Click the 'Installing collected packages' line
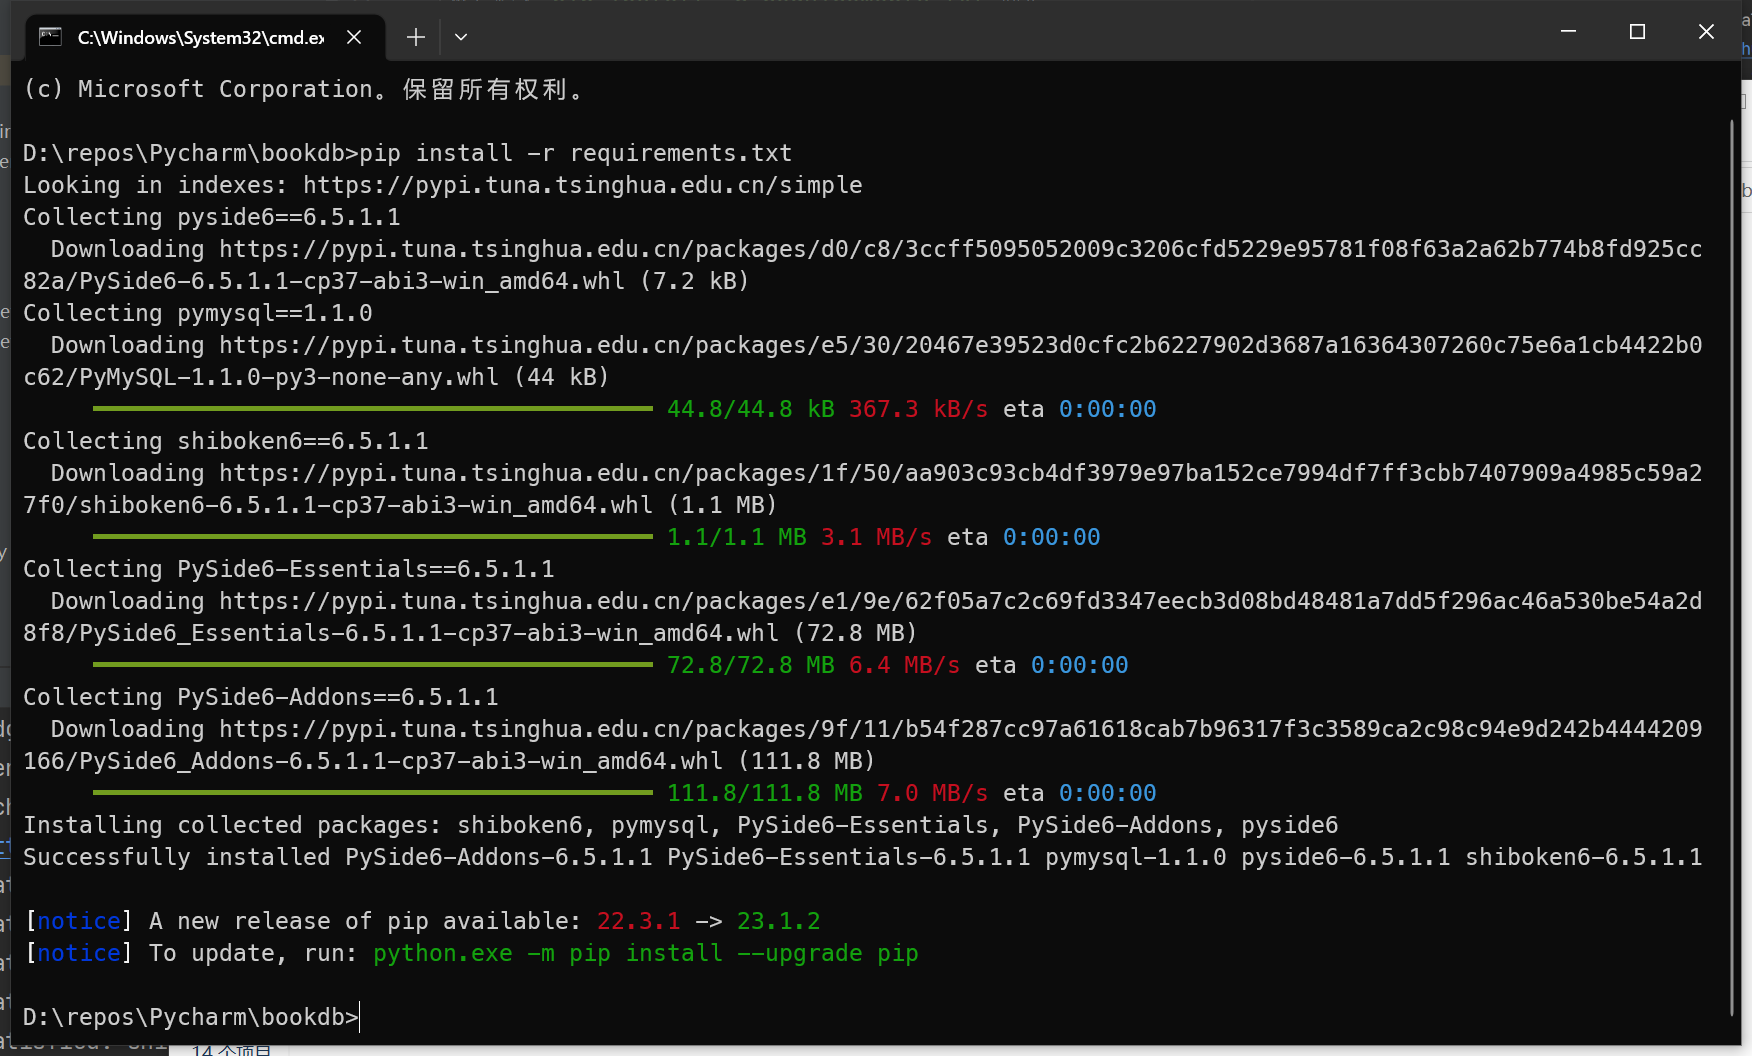The height and width of the screenshot is (1056, 1752). tap(681, 825)
